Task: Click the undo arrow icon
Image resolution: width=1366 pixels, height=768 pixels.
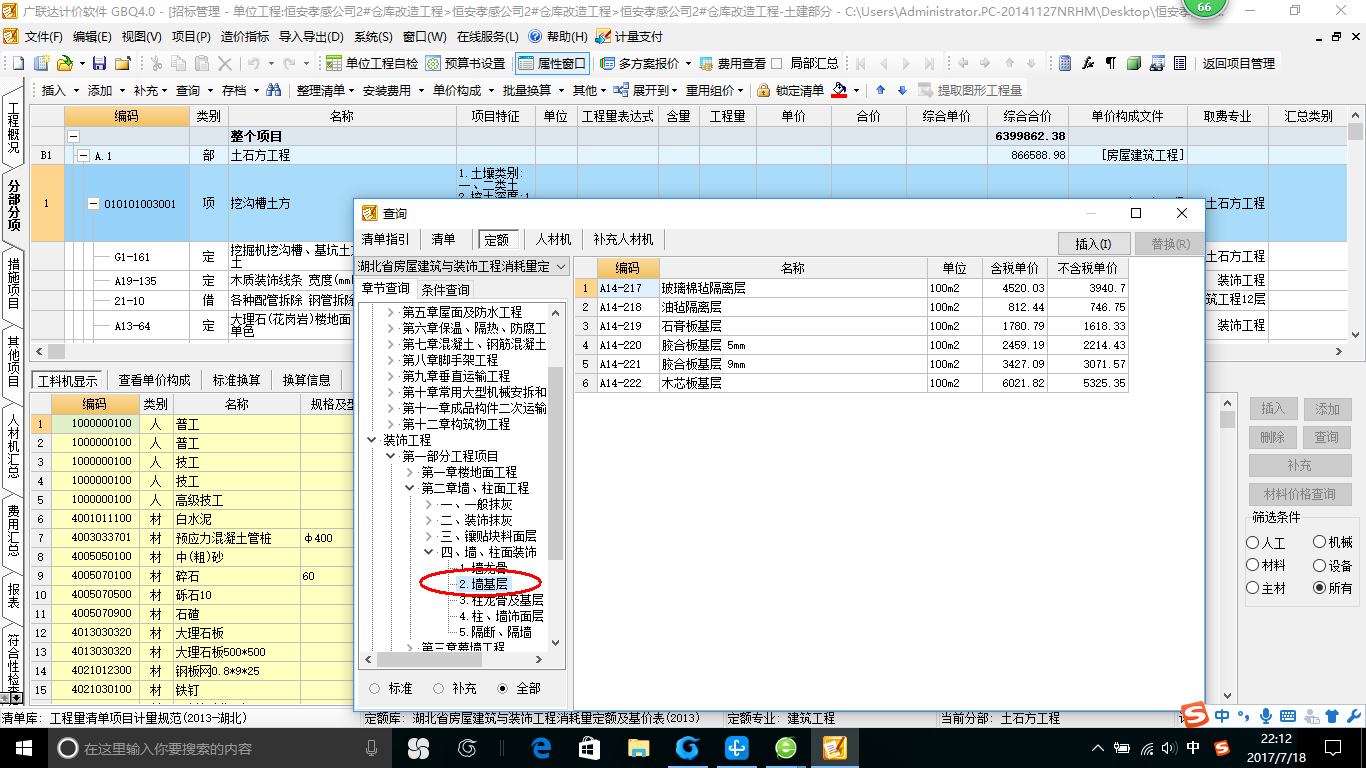Action: tap(254, 63)
